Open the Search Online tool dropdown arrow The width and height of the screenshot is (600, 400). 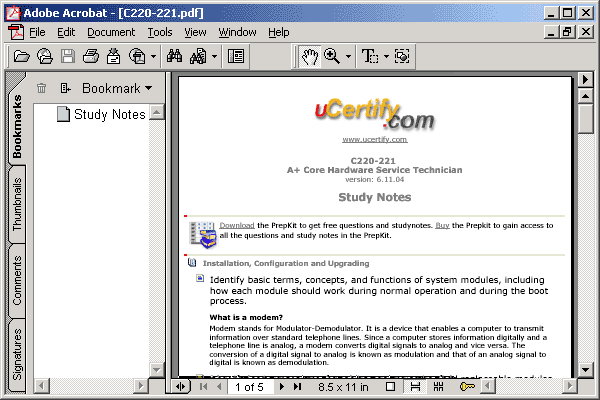point(153,57)
